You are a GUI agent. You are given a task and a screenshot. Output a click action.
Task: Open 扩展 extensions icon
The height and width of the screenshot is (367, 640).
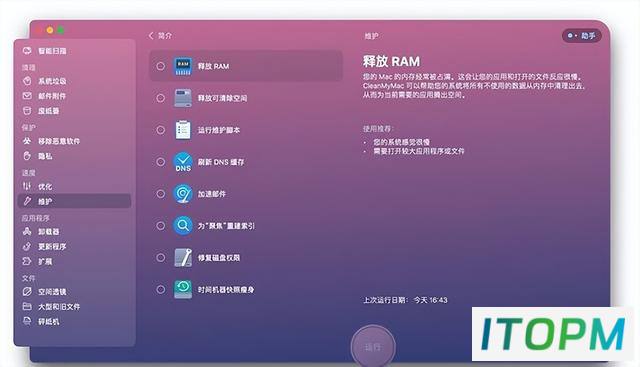coord(27,261)
